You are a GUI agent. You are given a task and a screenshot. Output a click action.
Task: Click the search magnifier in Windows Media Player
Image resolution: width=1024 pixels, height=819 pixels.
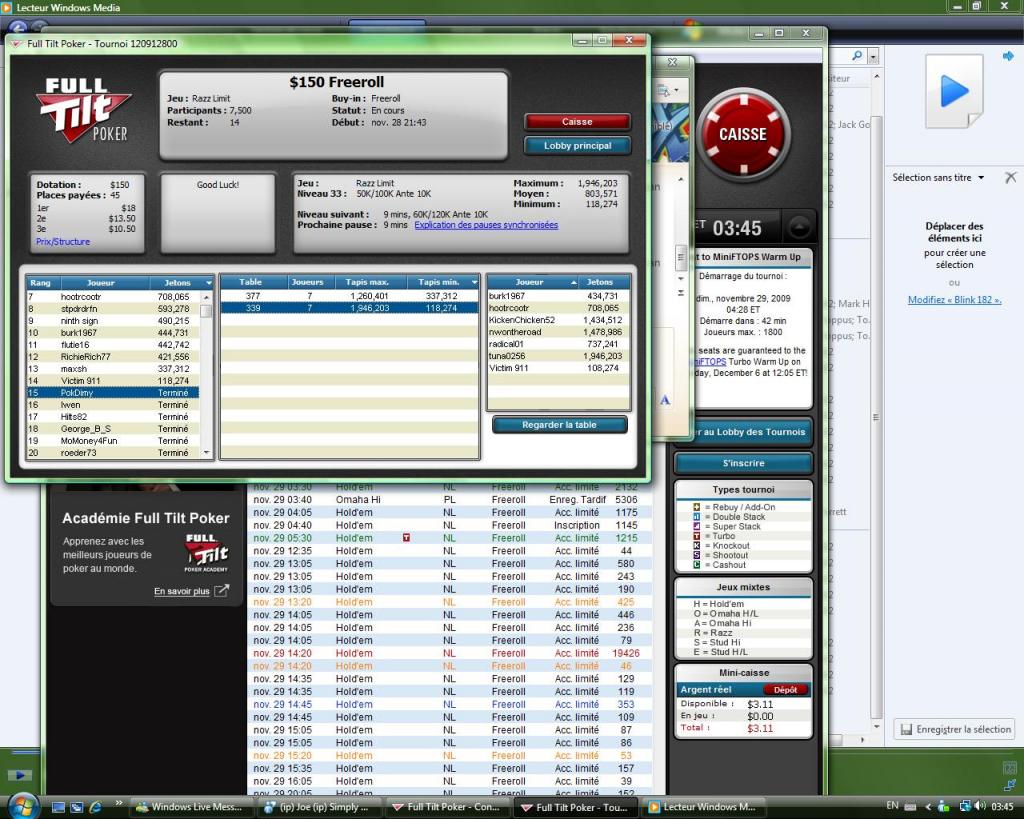point(857,57)
